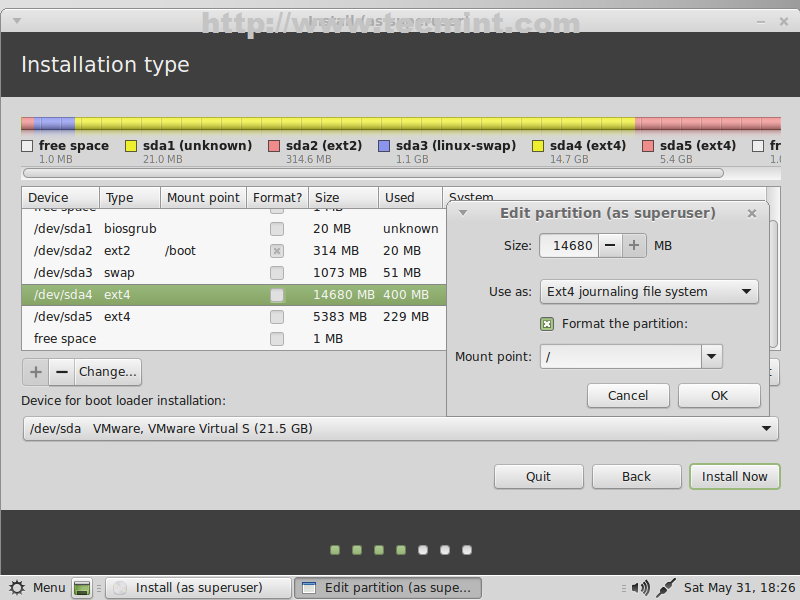
Task: Click the sda4 (ext4) yellow legend swatch
Action: tap(538, 146)
